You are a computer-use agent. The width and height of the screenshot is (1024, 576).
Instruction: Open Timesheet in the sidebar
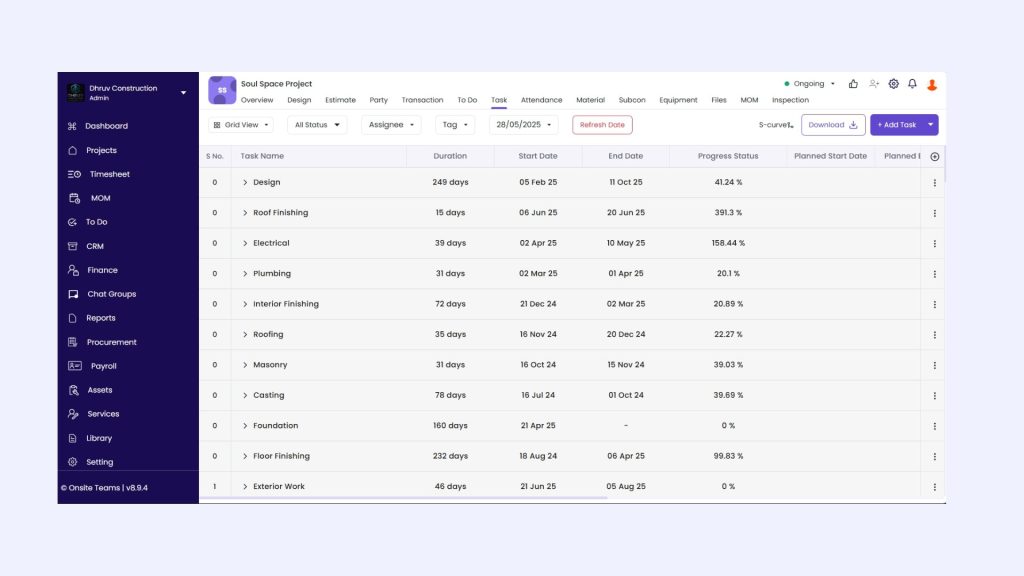pyautogui.click(x=109, y=174)
